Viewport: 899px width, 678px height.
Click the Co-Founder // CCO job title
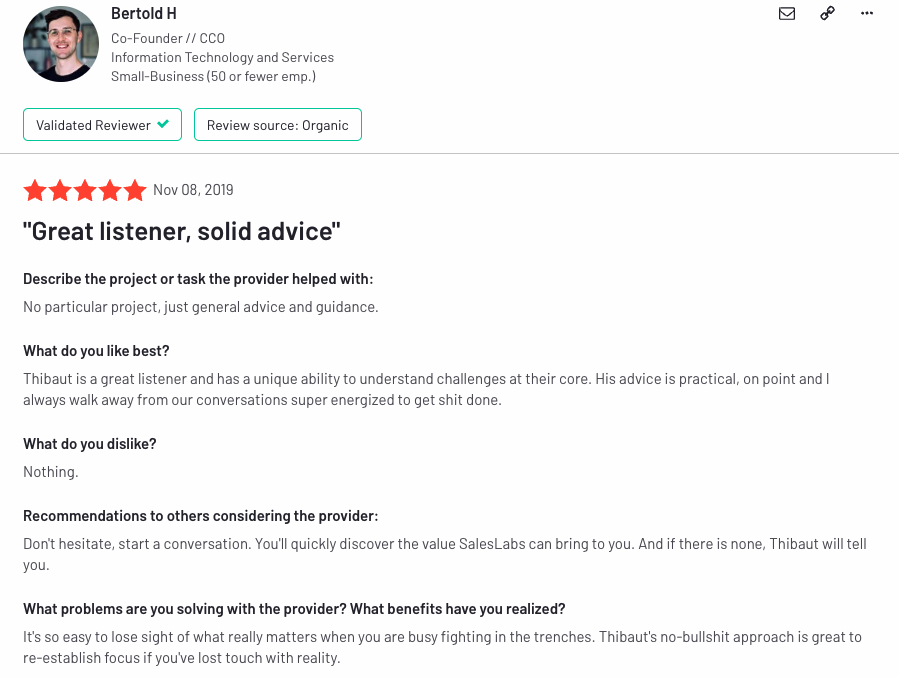167,38
